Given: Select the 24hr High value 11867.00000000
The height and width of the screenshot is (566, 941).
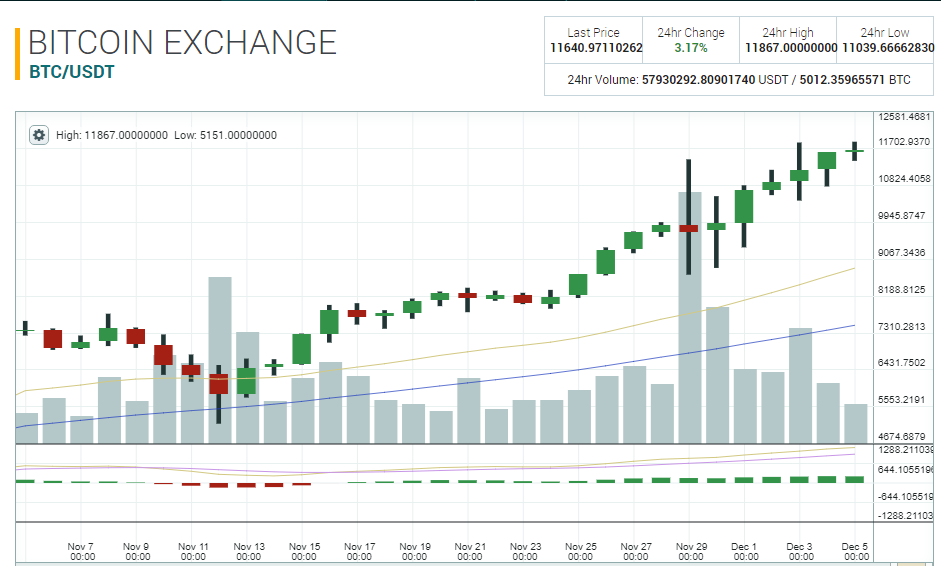Looking at the screenshot, I should [x=791, y=48].
